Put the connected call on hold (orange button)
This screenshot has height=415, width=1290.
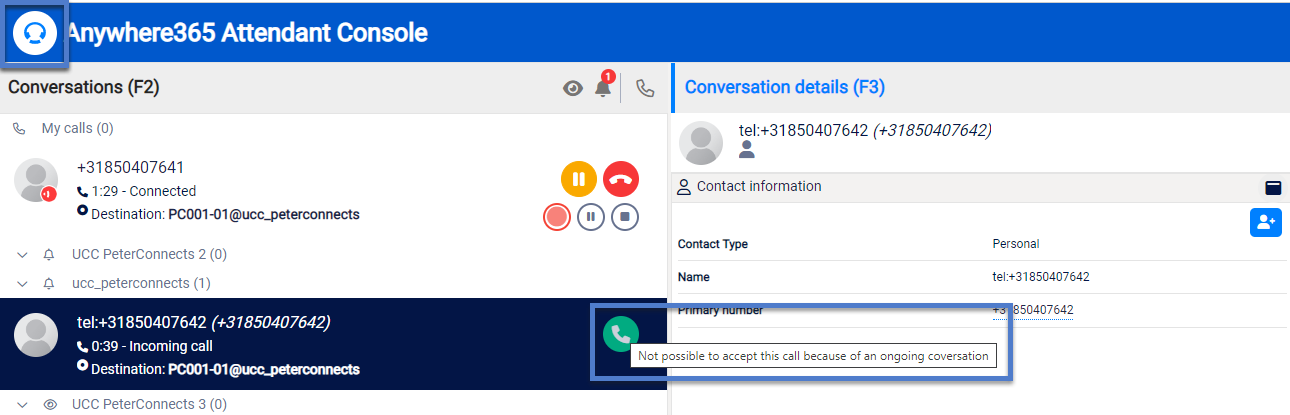click(579, 180)
